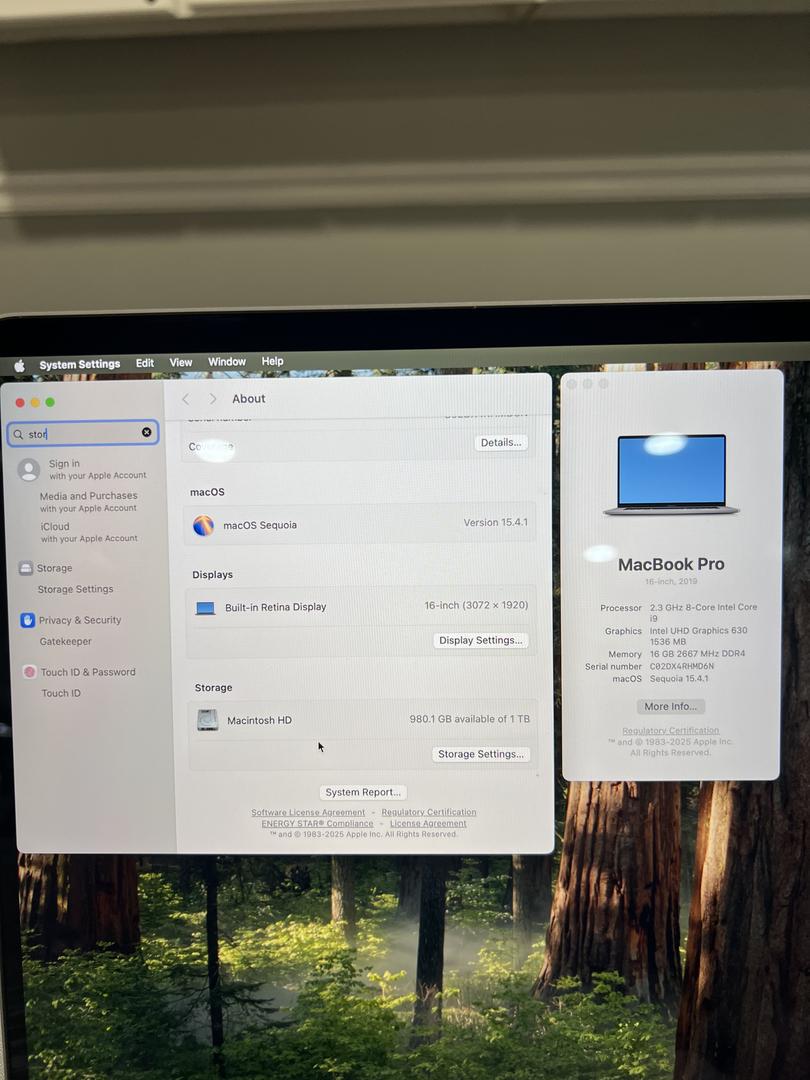Open the Window menu
Viewport: 810px width, 1080px height.
227,362
